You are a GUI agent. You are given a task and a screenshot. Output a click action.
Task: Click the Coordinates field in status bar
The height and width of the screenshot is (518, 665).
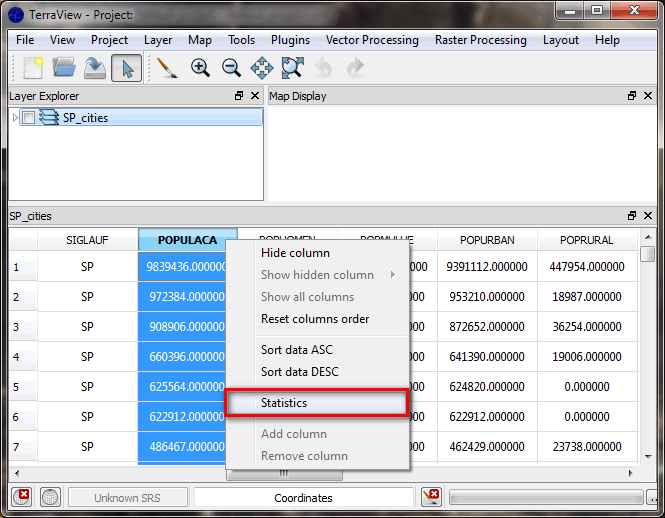point(303,497)
